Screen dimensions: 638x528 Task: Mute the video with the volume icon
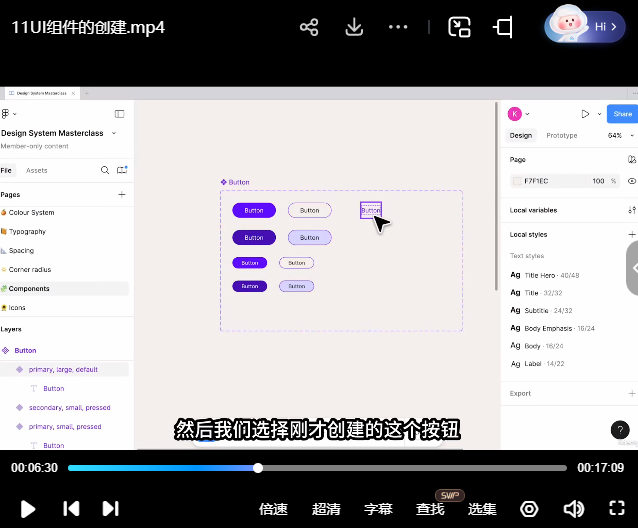(x=573, y=509)
